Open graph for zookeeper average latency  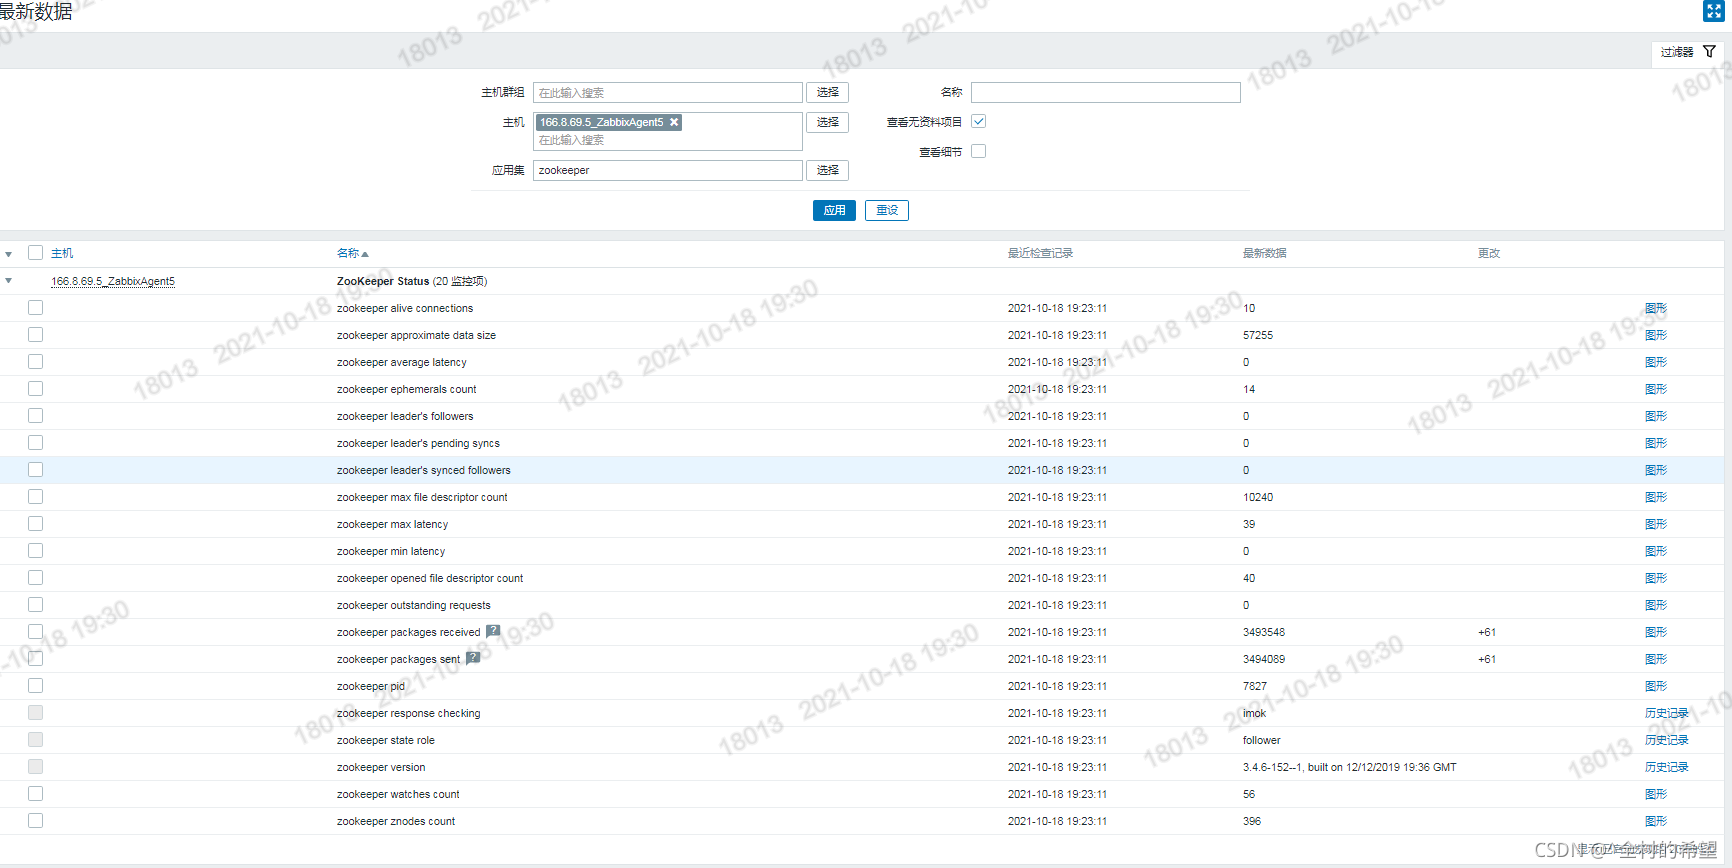(x=1656, y=362)
